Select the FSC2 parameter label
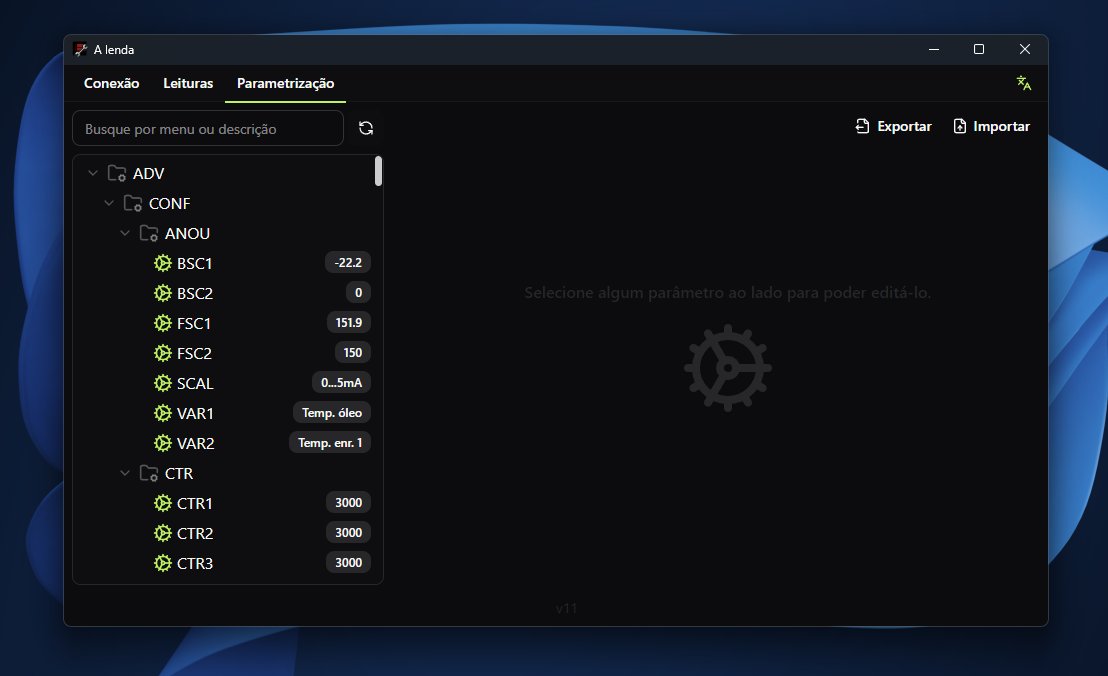This screenshot has height=676, width=1108. pyautogui.click(x=194, y=353)
